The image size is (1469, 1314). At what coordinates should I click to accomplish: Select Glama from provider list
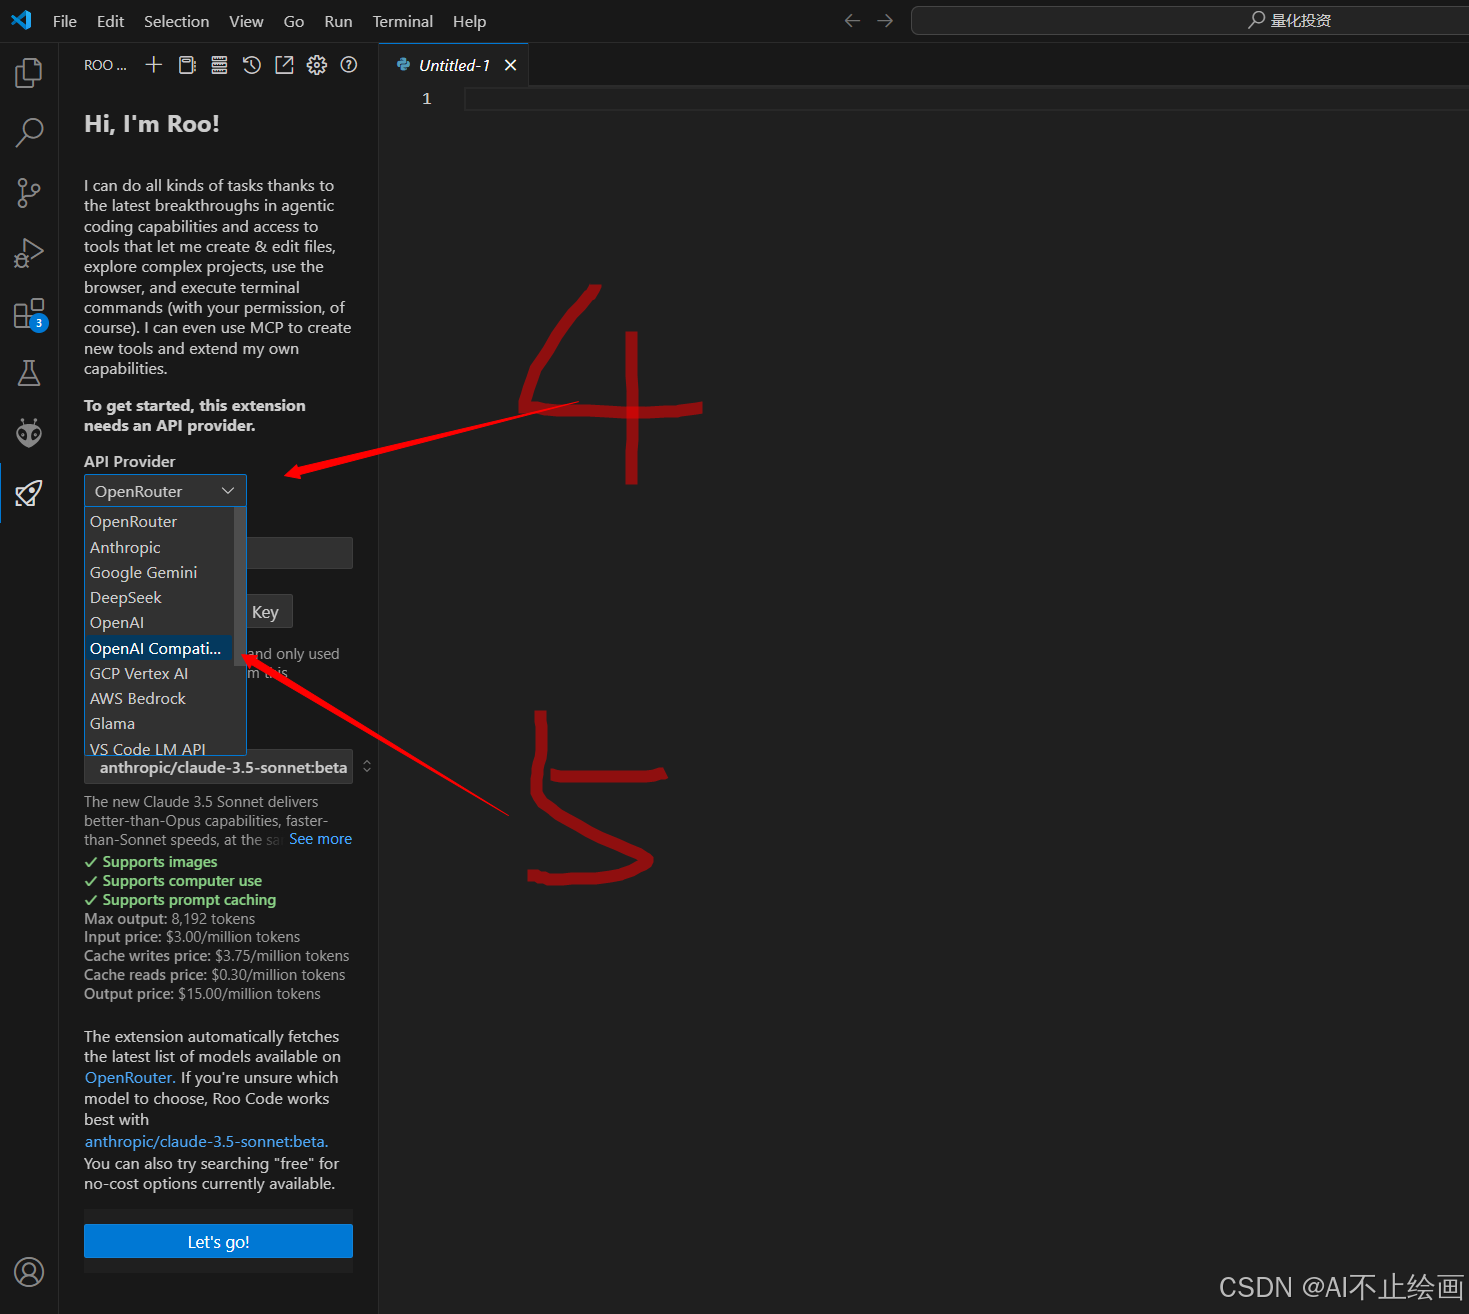(x=160, y=724)
